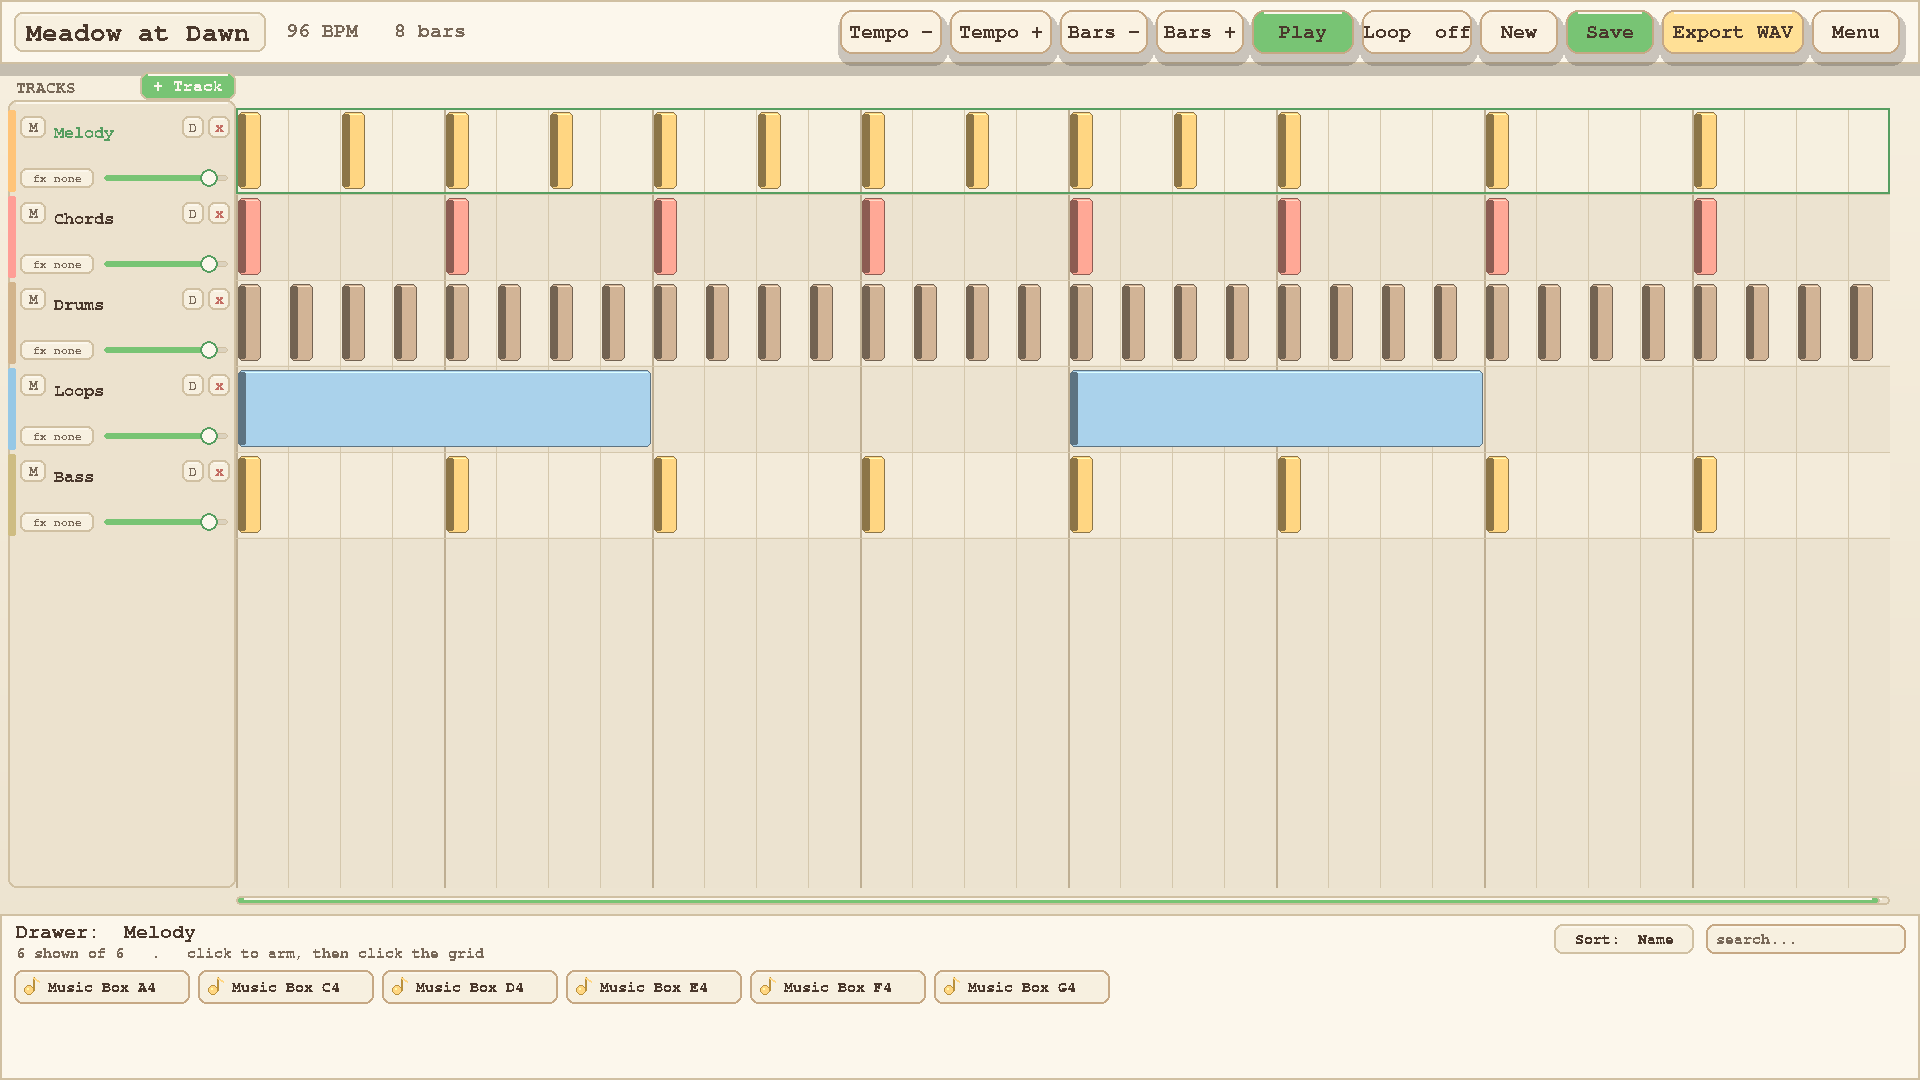Adjust Melody track volume slider
The image size is (1920, 1080).
165,178
